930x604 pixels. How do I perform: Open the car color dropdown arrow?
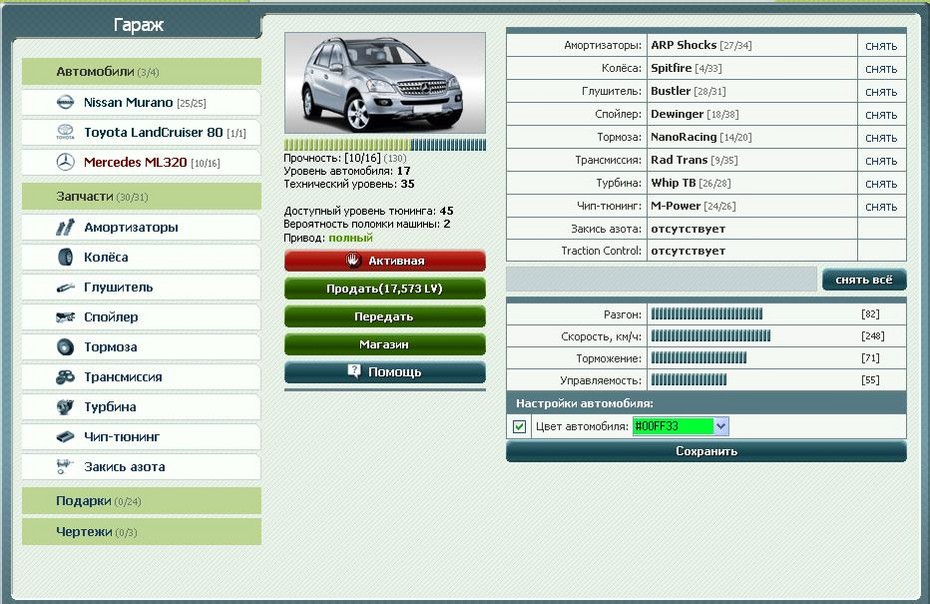click(x=721, y=426)
